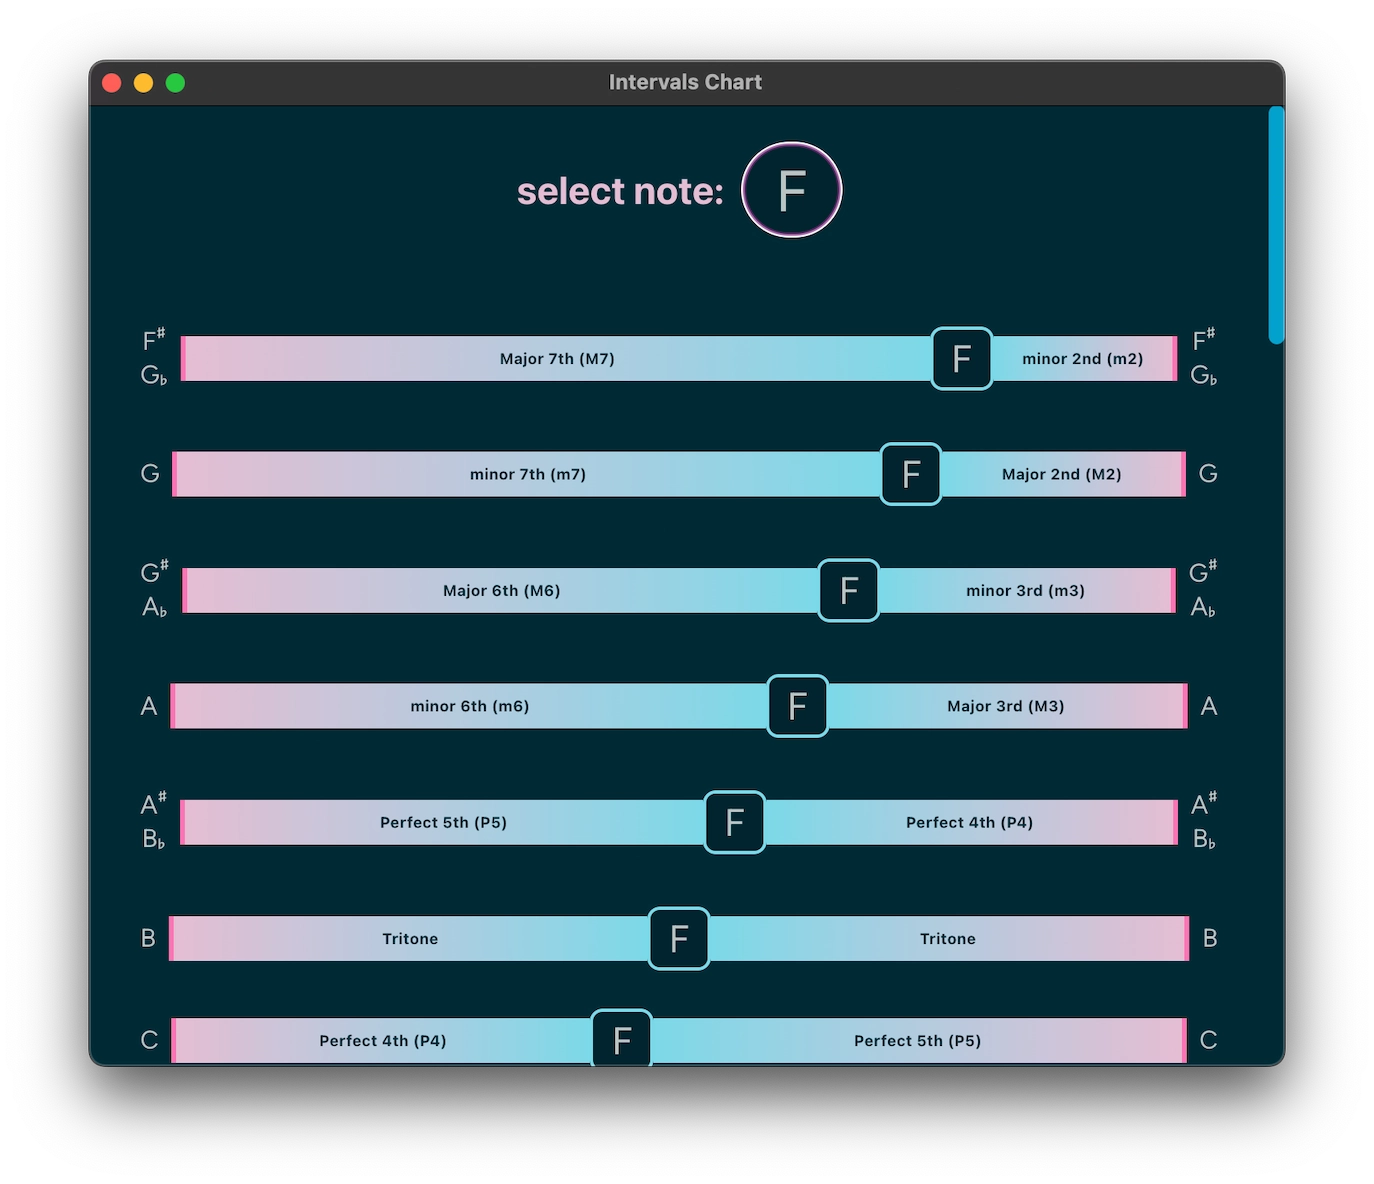This screenshot has height=1184, width=1374.
Task: Click the minor 6th (m6) label
Action: click(469, 706)
